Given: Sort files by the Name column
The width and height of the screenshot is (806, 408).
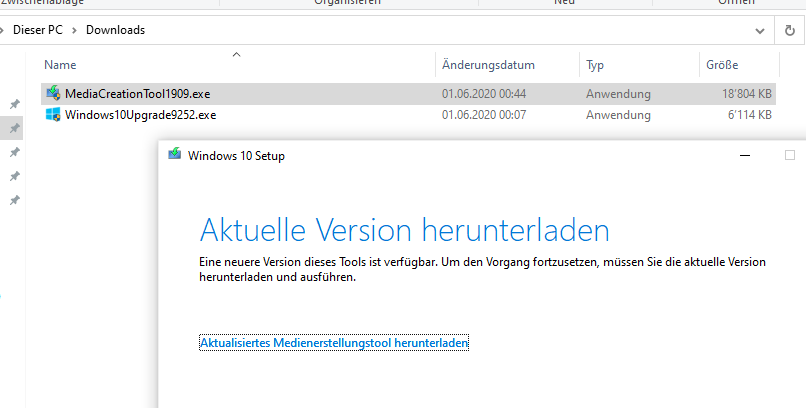Looking at the screenshot, I should pos(60,65).
